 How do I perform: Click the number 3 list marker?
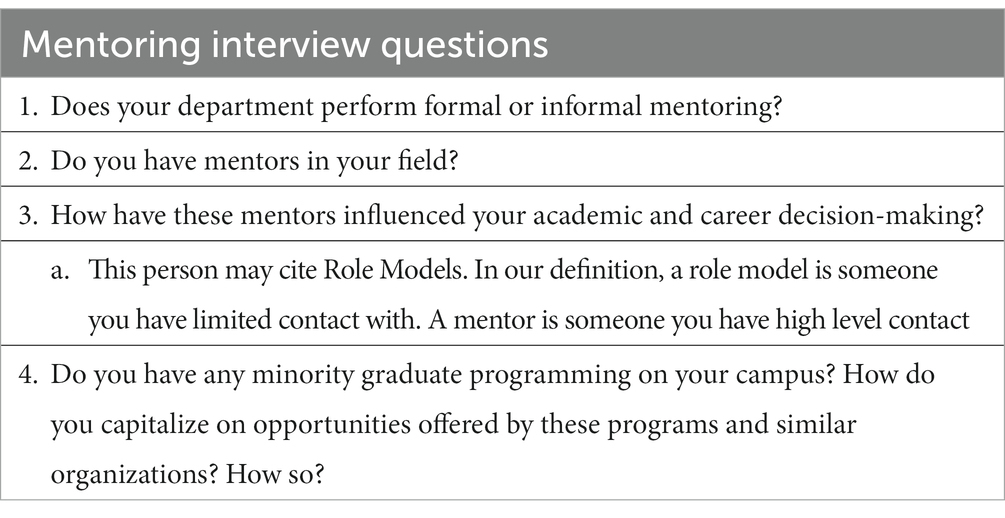29,215
